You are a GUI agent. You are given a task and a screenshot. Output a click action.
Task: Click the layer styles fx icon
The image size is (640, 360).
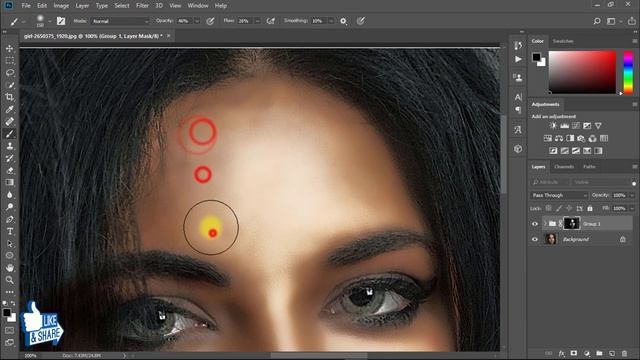click(562, 353)
